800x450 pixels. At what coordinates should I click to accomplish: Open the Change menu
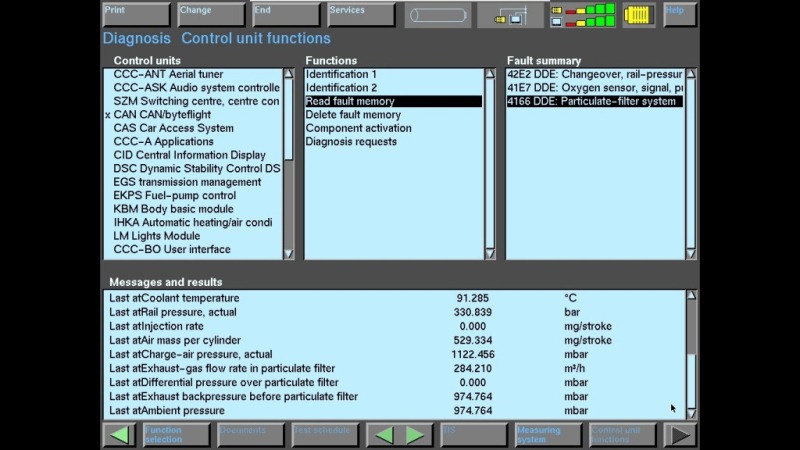point(211,14)
